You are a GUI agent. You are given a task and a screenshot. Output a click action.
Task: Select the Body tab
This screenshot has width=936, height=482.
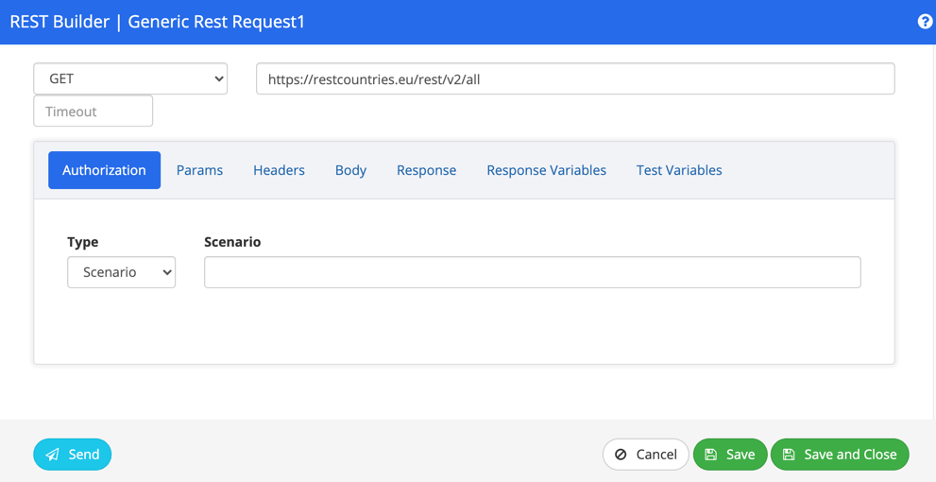350,170
